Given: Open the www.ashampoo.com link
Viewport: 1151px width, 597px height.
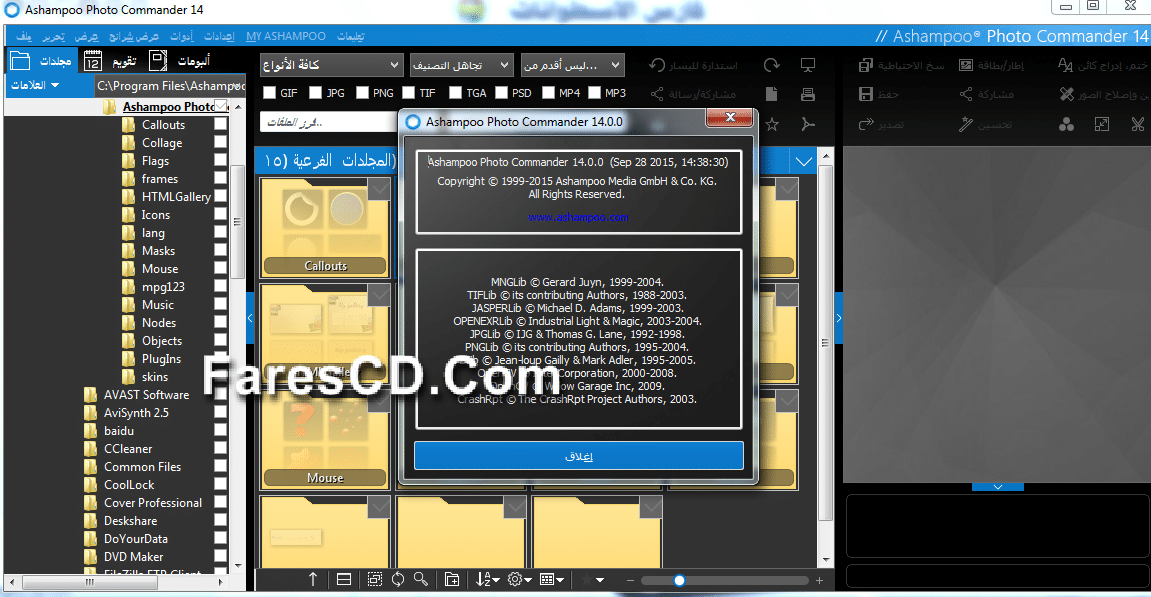Looking at the screenshot, I should [x=578, y=217].
